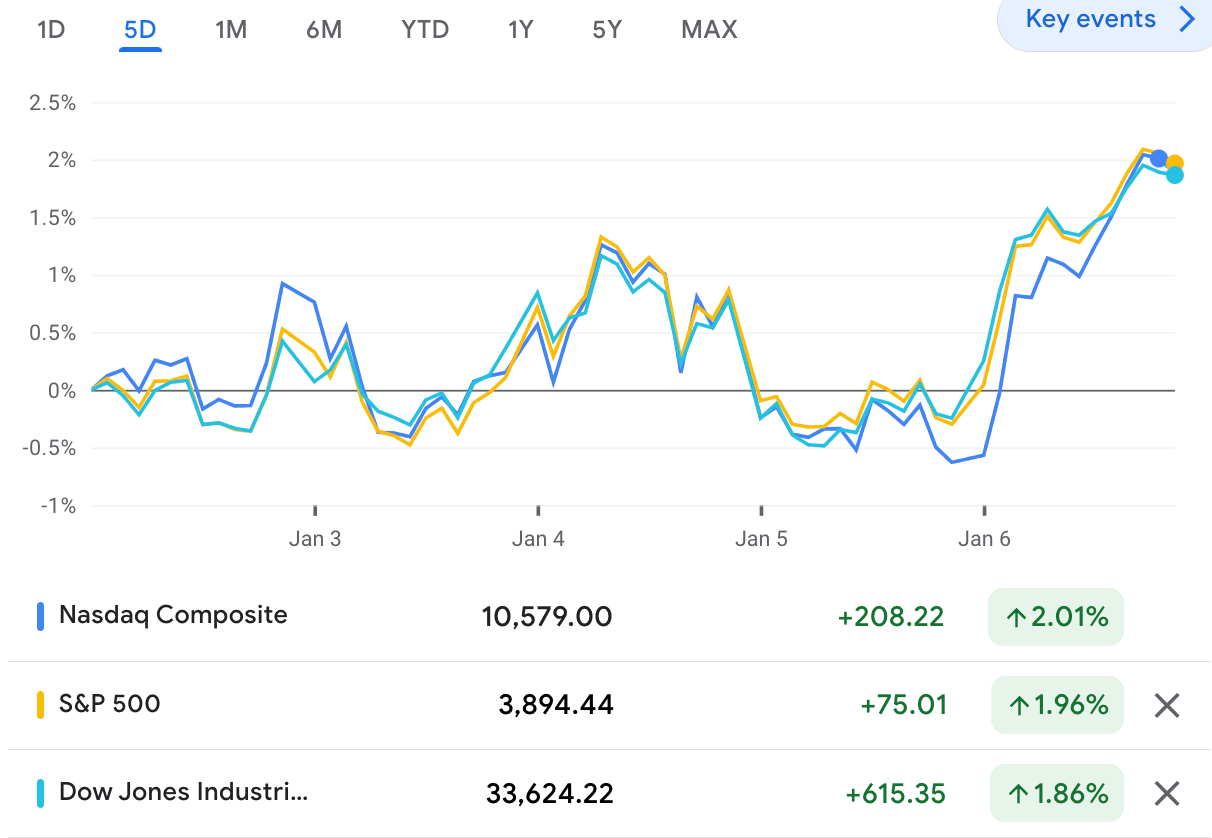The height and width of the screenshot is (838, 1212).
Task: Click the Nasdaq point change +208.22
Action: pyautogui.click(x=891, y=617)
